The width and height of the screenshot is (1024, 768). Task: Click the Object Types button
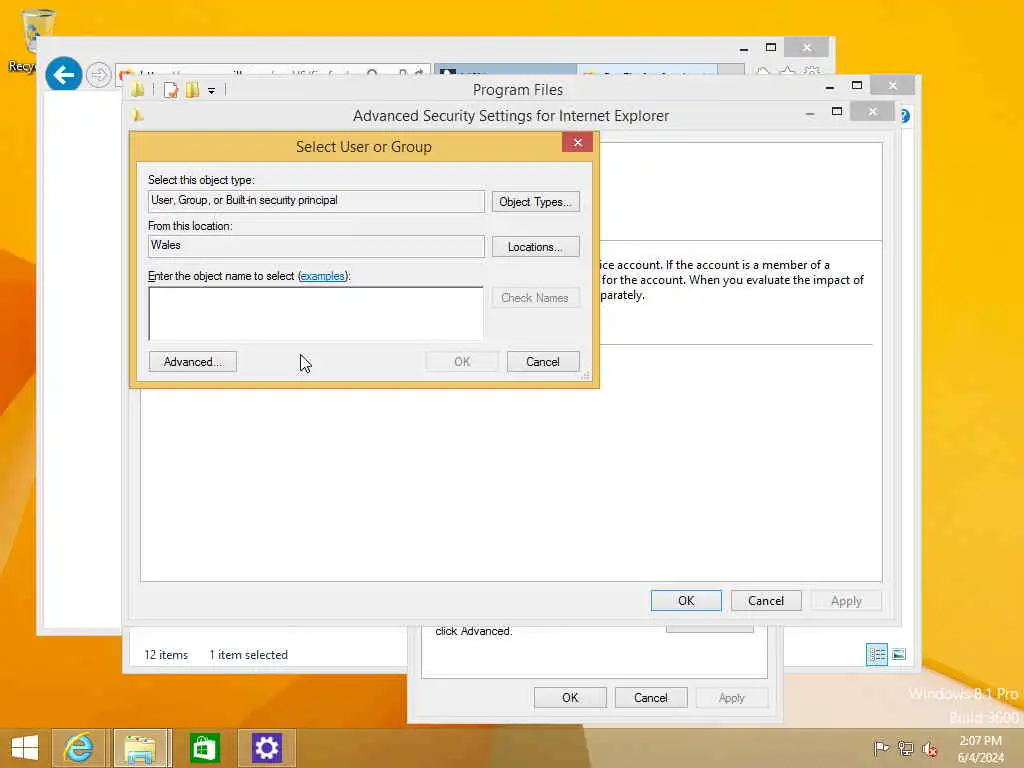tap(536, 202)
